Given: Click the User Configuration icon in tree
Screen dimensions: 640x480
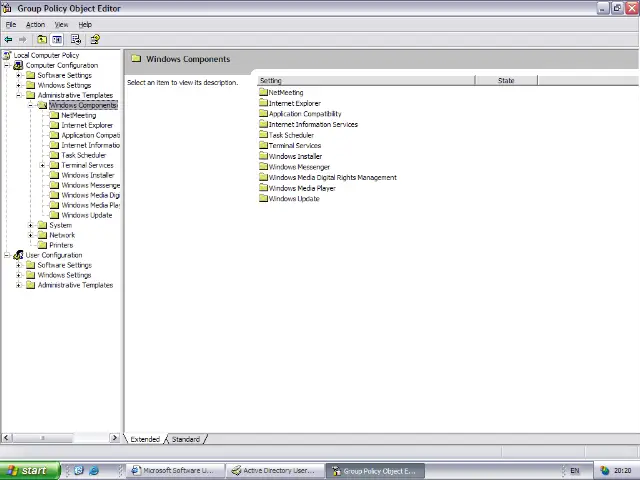Looking at the screenshot, I should click(x=18, y=255).
